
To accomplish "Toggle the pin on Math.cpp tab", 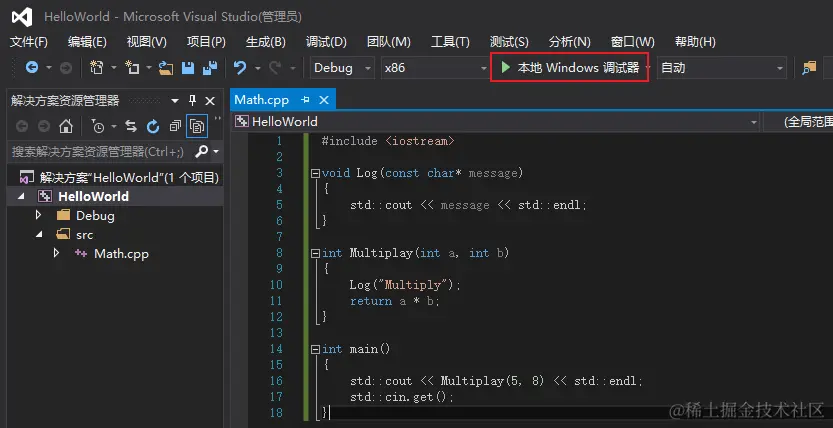I will [305, 100].
